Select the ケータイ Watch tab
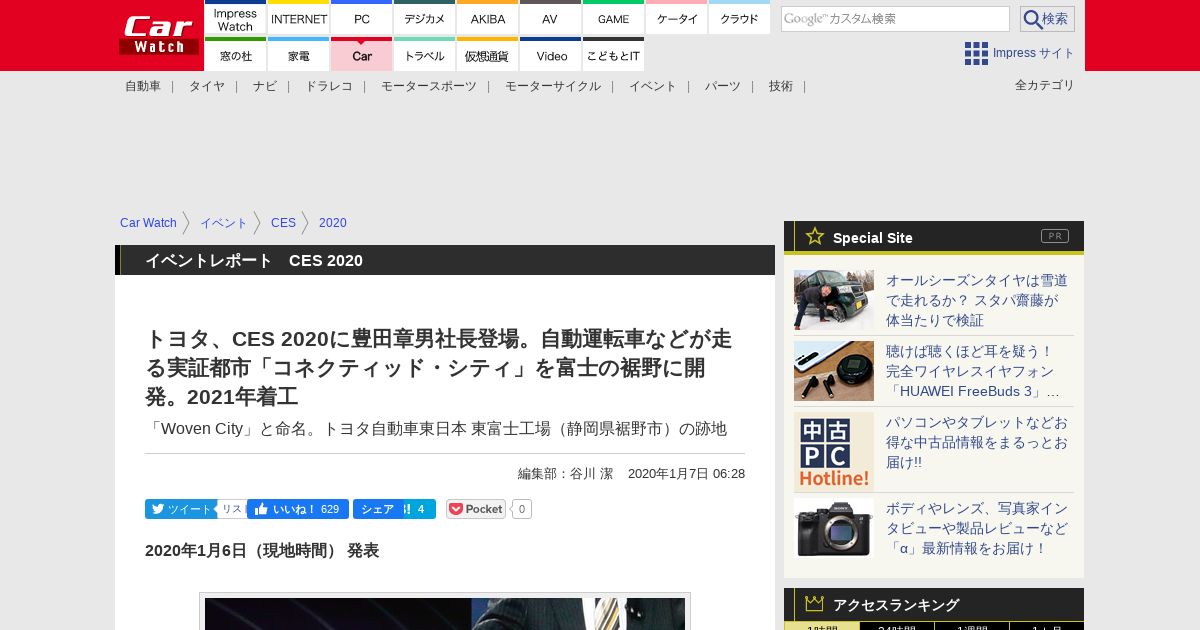This screenshot has width=1200, height=630. coord(677,18)
